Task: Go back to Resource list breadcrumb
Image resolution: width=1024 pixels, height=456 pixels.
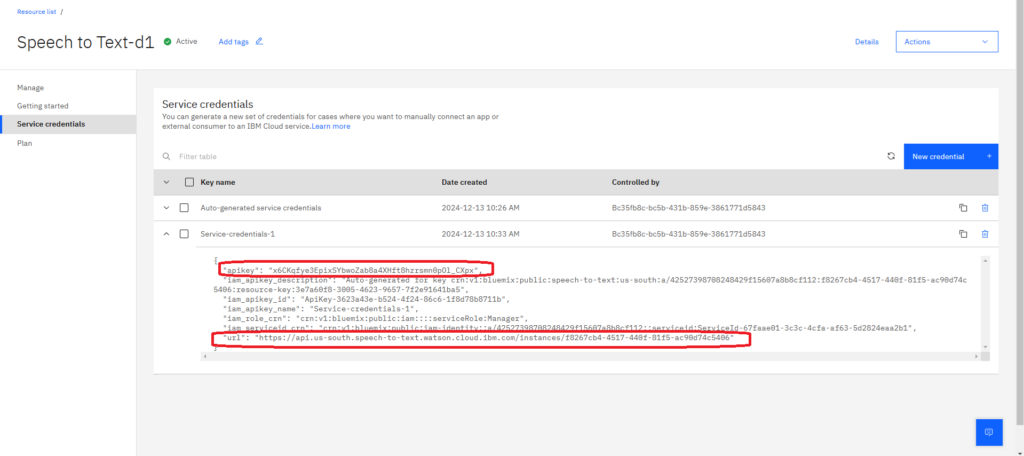Action: point(37,12)
